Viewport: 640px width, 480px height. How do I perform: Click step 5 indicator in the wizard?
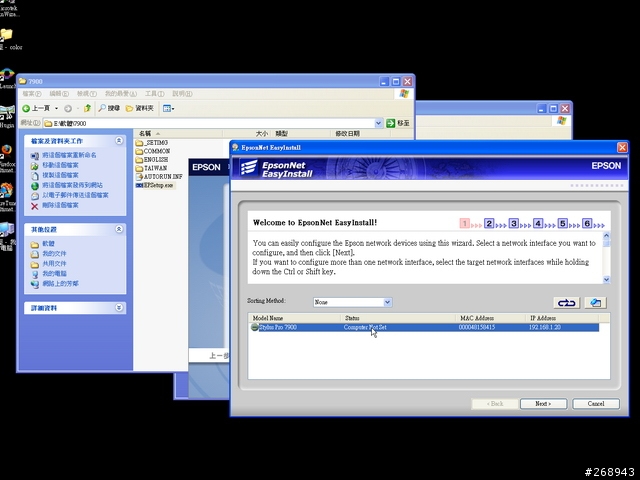pyautogui.click(x=562, y=223)
